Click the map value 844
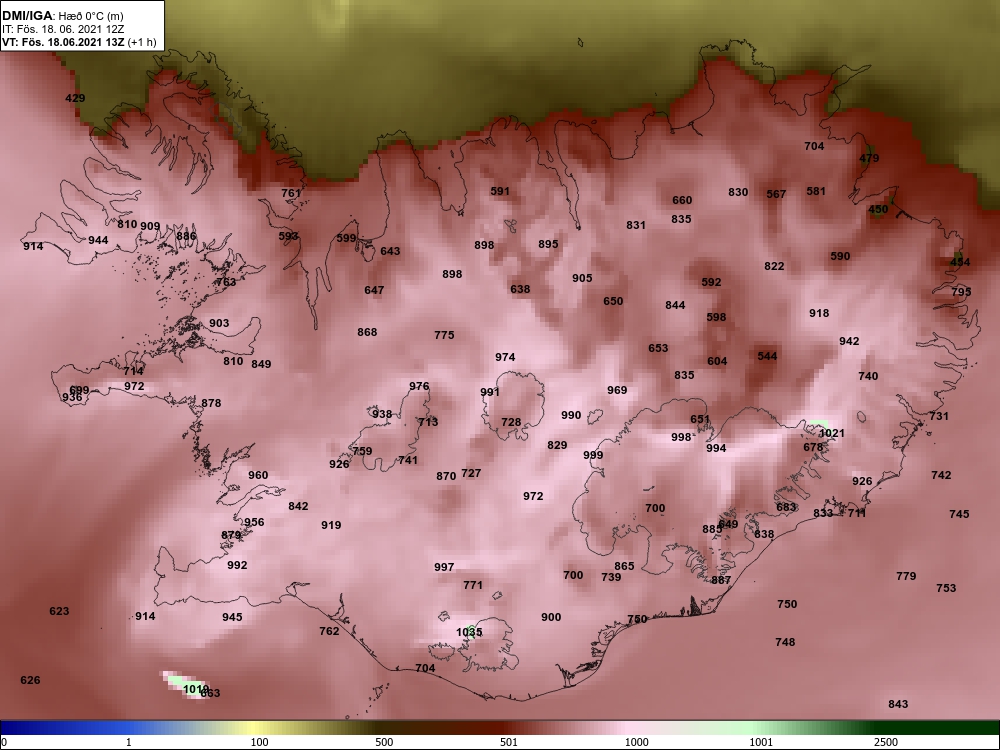The height and width of the screenshot is (750, 1000). coord(675,305)
